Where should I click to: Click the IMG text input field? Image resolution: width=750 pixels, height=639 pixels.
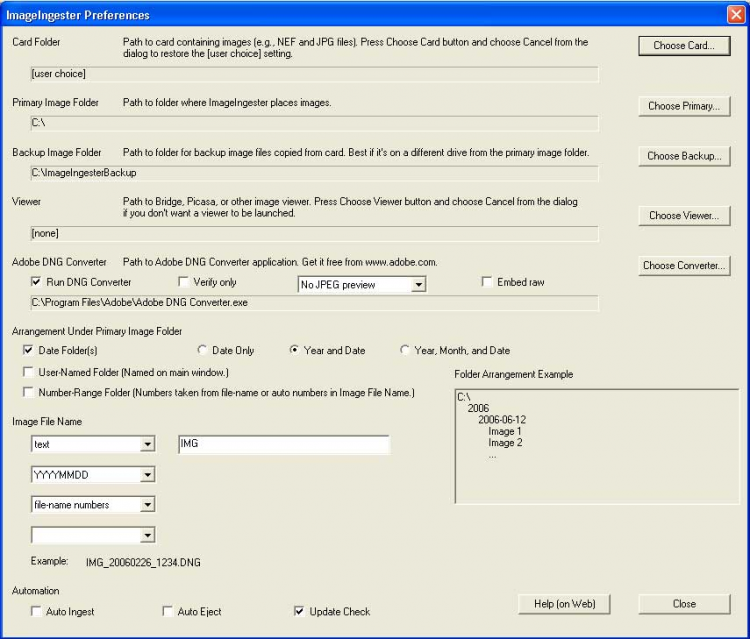pos(284,444)
